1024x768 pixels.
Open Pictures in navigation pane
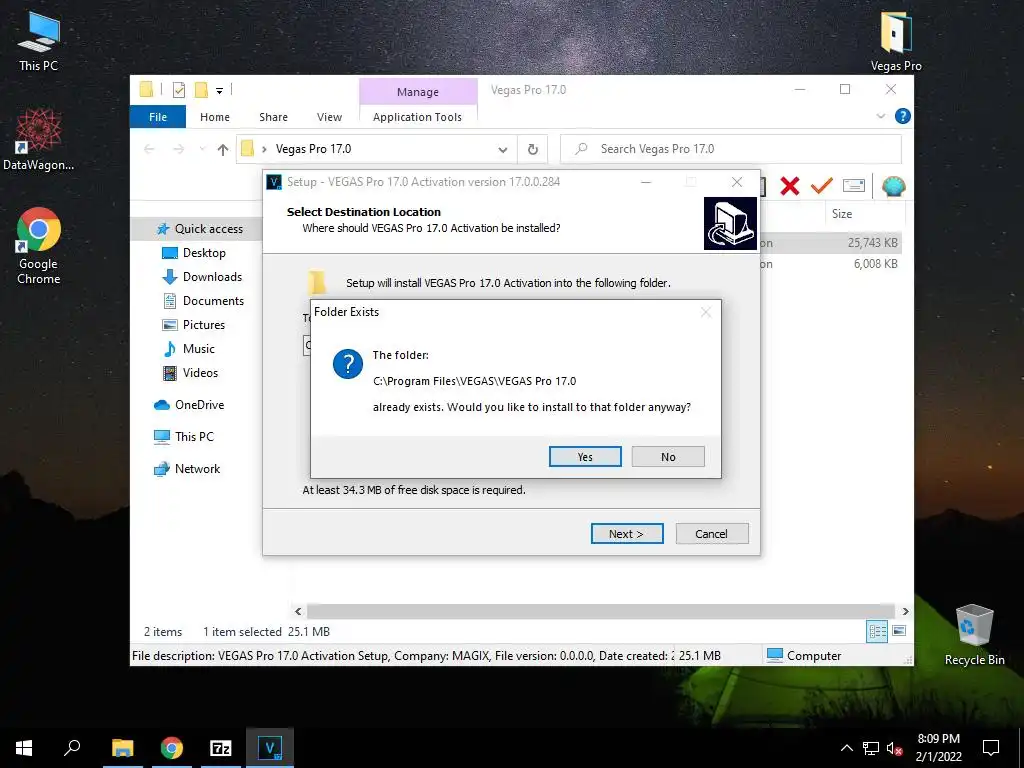[x=204, y=325]
